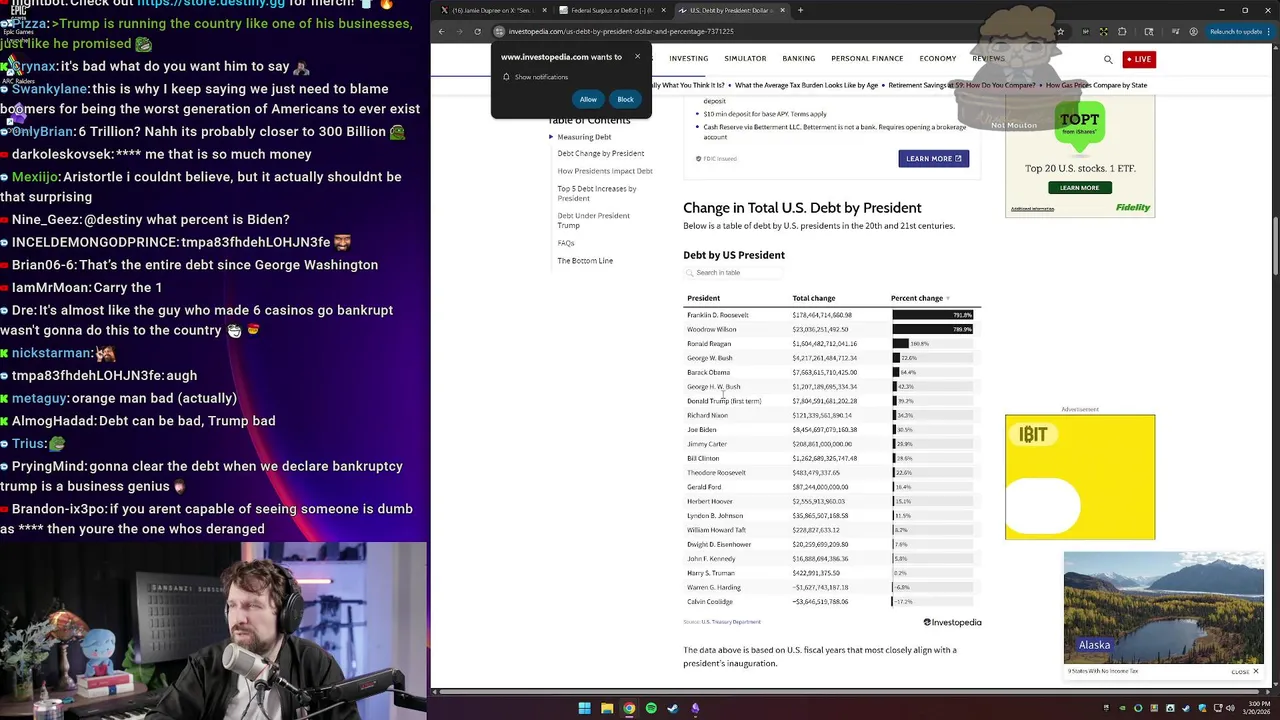Jump to Debt Change by President section
The height and width of the screenshot is (720, 1280).
click(x=601, y=154)
